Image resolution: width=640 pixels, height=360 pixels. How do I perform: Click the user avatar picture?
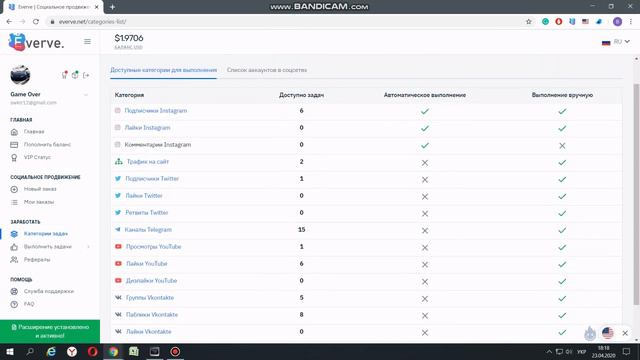point(20,75)
